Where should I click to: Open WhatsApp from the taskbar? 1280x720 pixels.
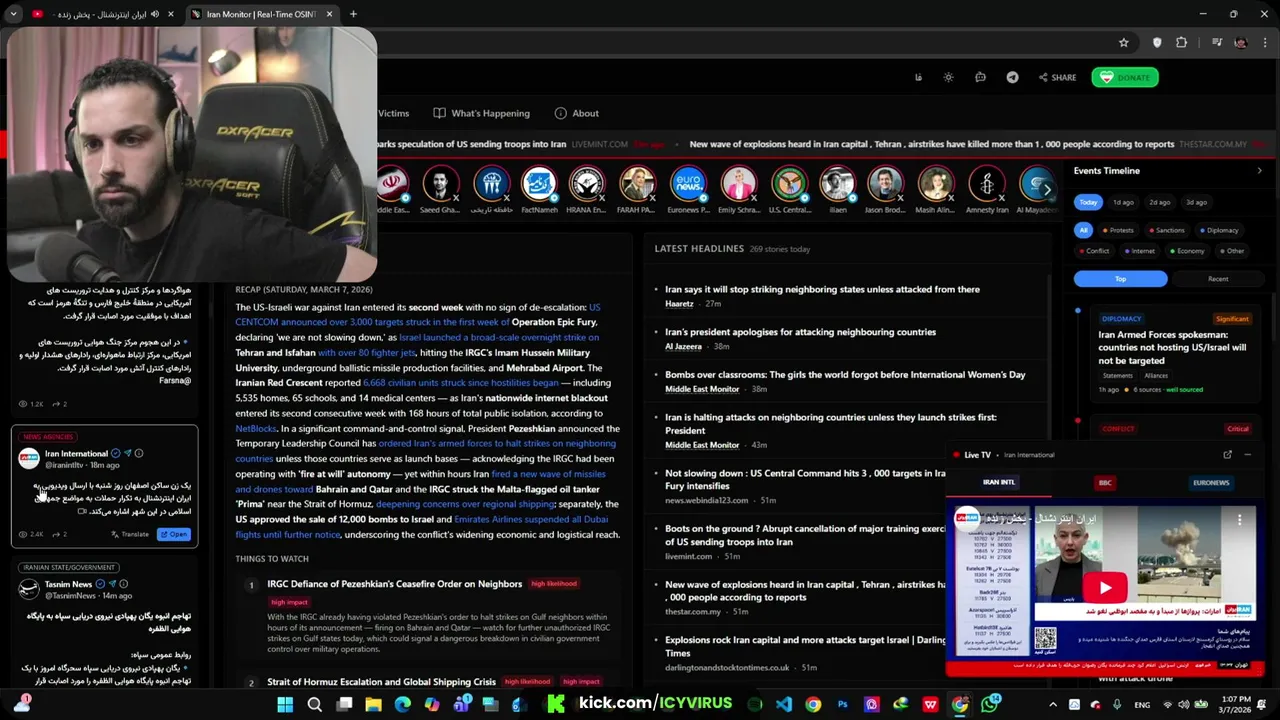click(x=989, y=705)
